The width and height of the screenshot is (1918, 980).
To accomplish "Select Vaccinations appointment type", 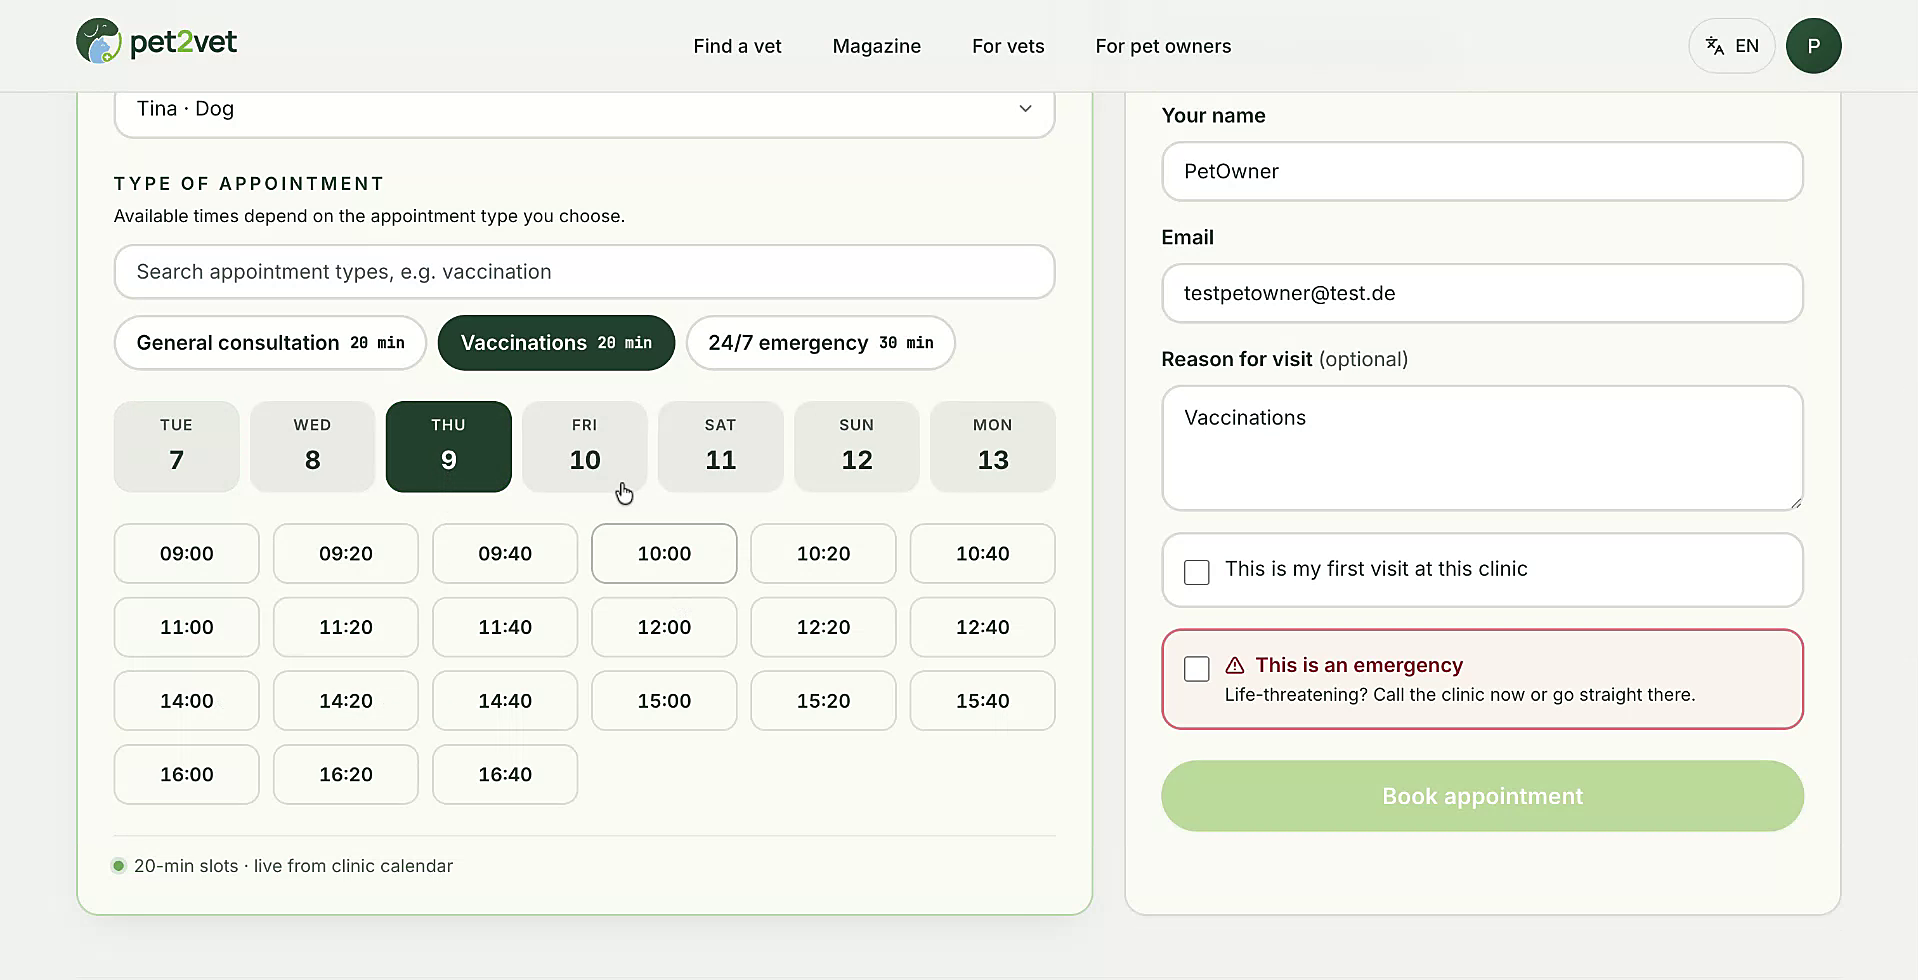I will (556, 343).
